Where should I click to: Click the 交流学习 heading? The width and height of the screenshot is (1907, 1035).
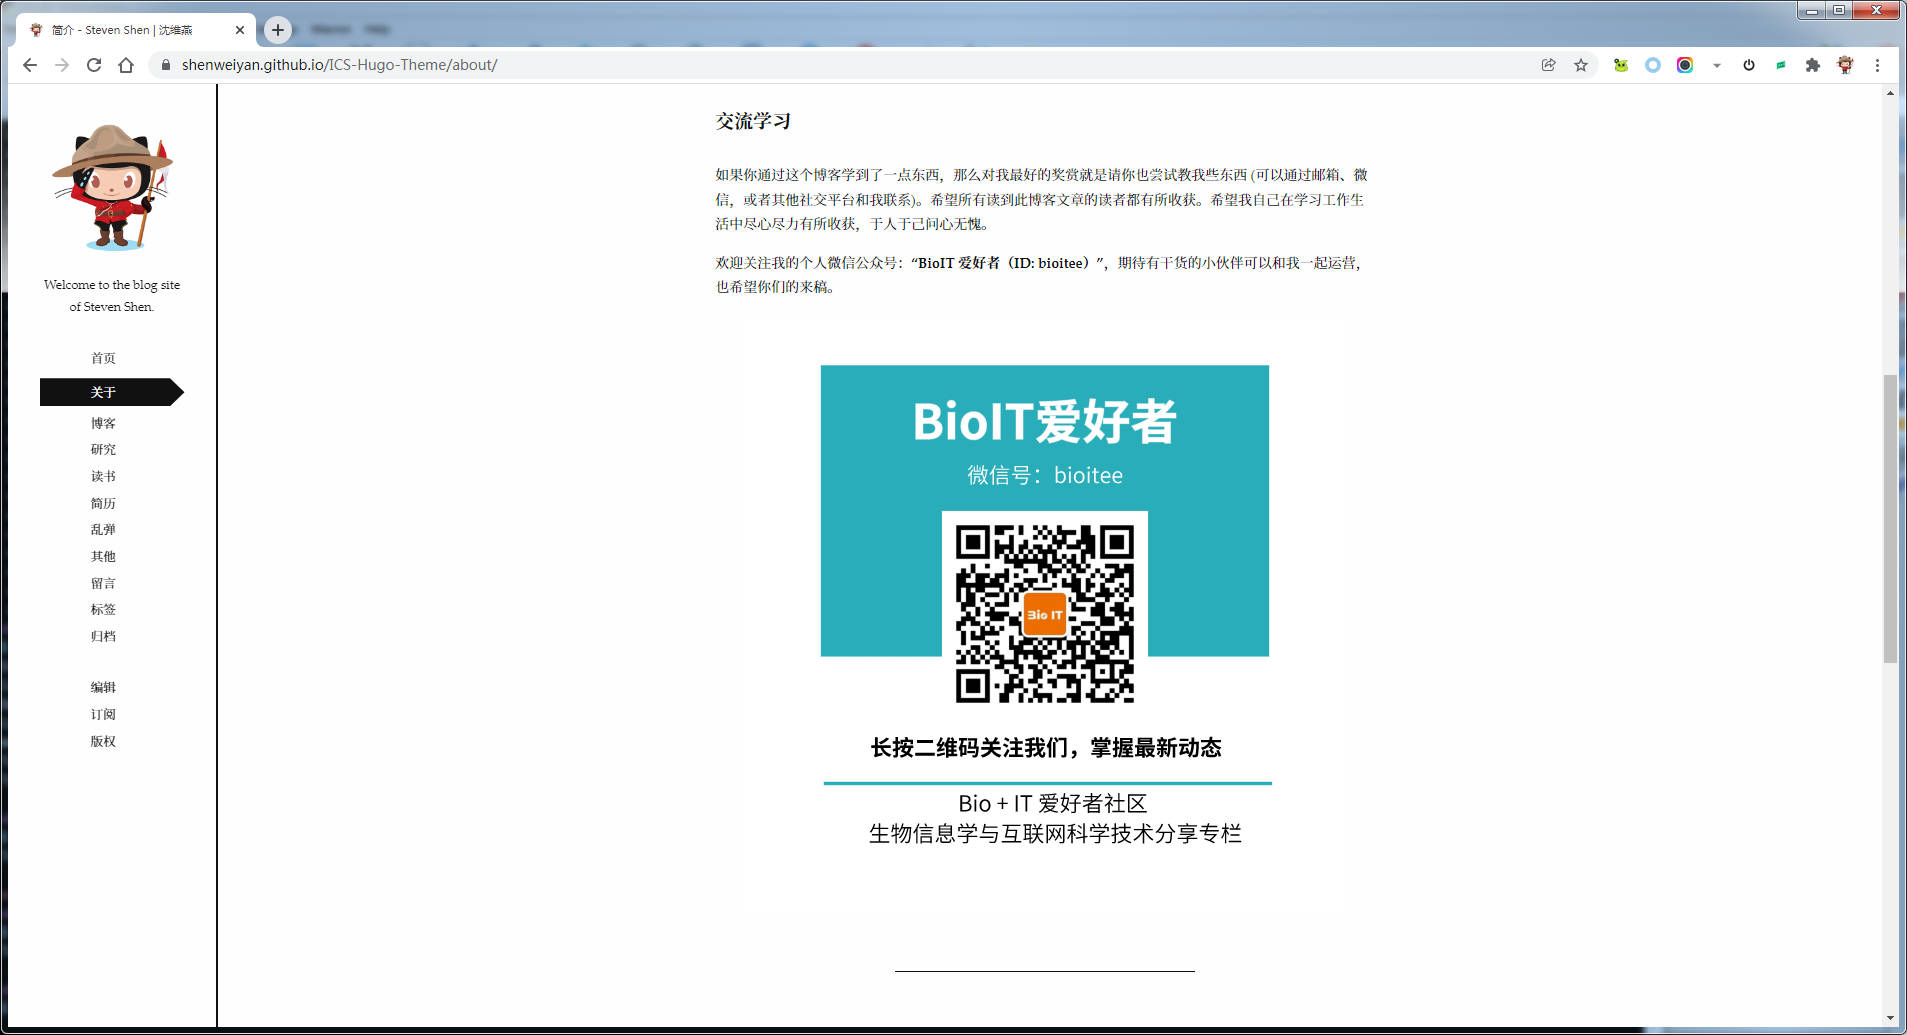point(753,121)
